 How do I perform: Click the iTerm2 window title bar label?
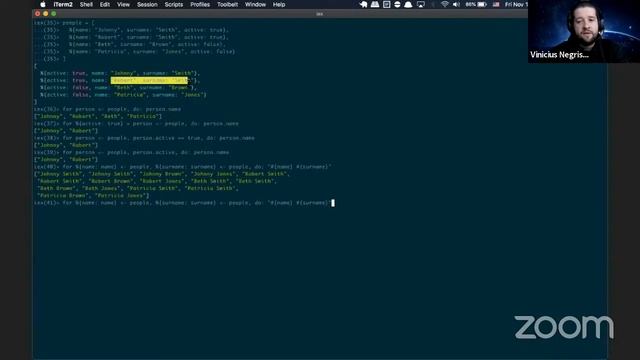[x=320, y=14]
